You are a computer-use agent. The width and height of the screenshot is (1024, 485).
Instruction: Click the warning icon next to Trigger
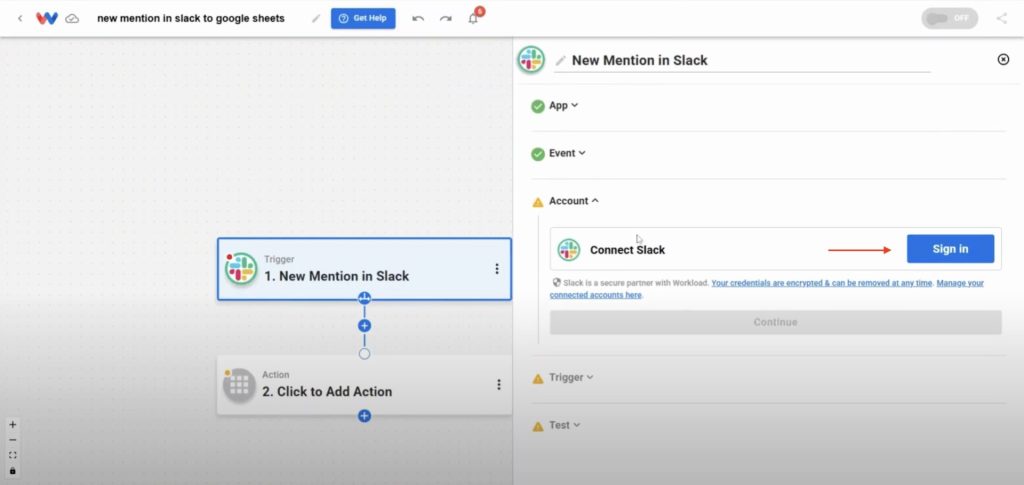coord(538,378)
